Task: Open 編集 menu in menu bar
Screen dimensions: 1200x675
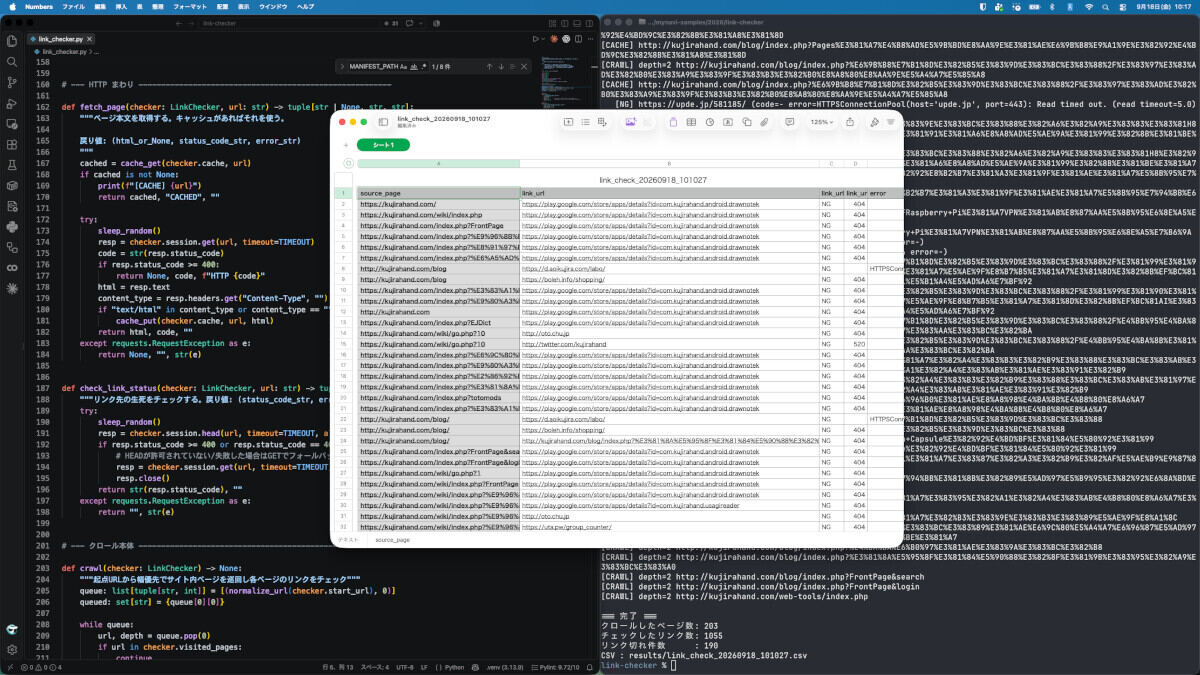Action: [x=102, y=6]
